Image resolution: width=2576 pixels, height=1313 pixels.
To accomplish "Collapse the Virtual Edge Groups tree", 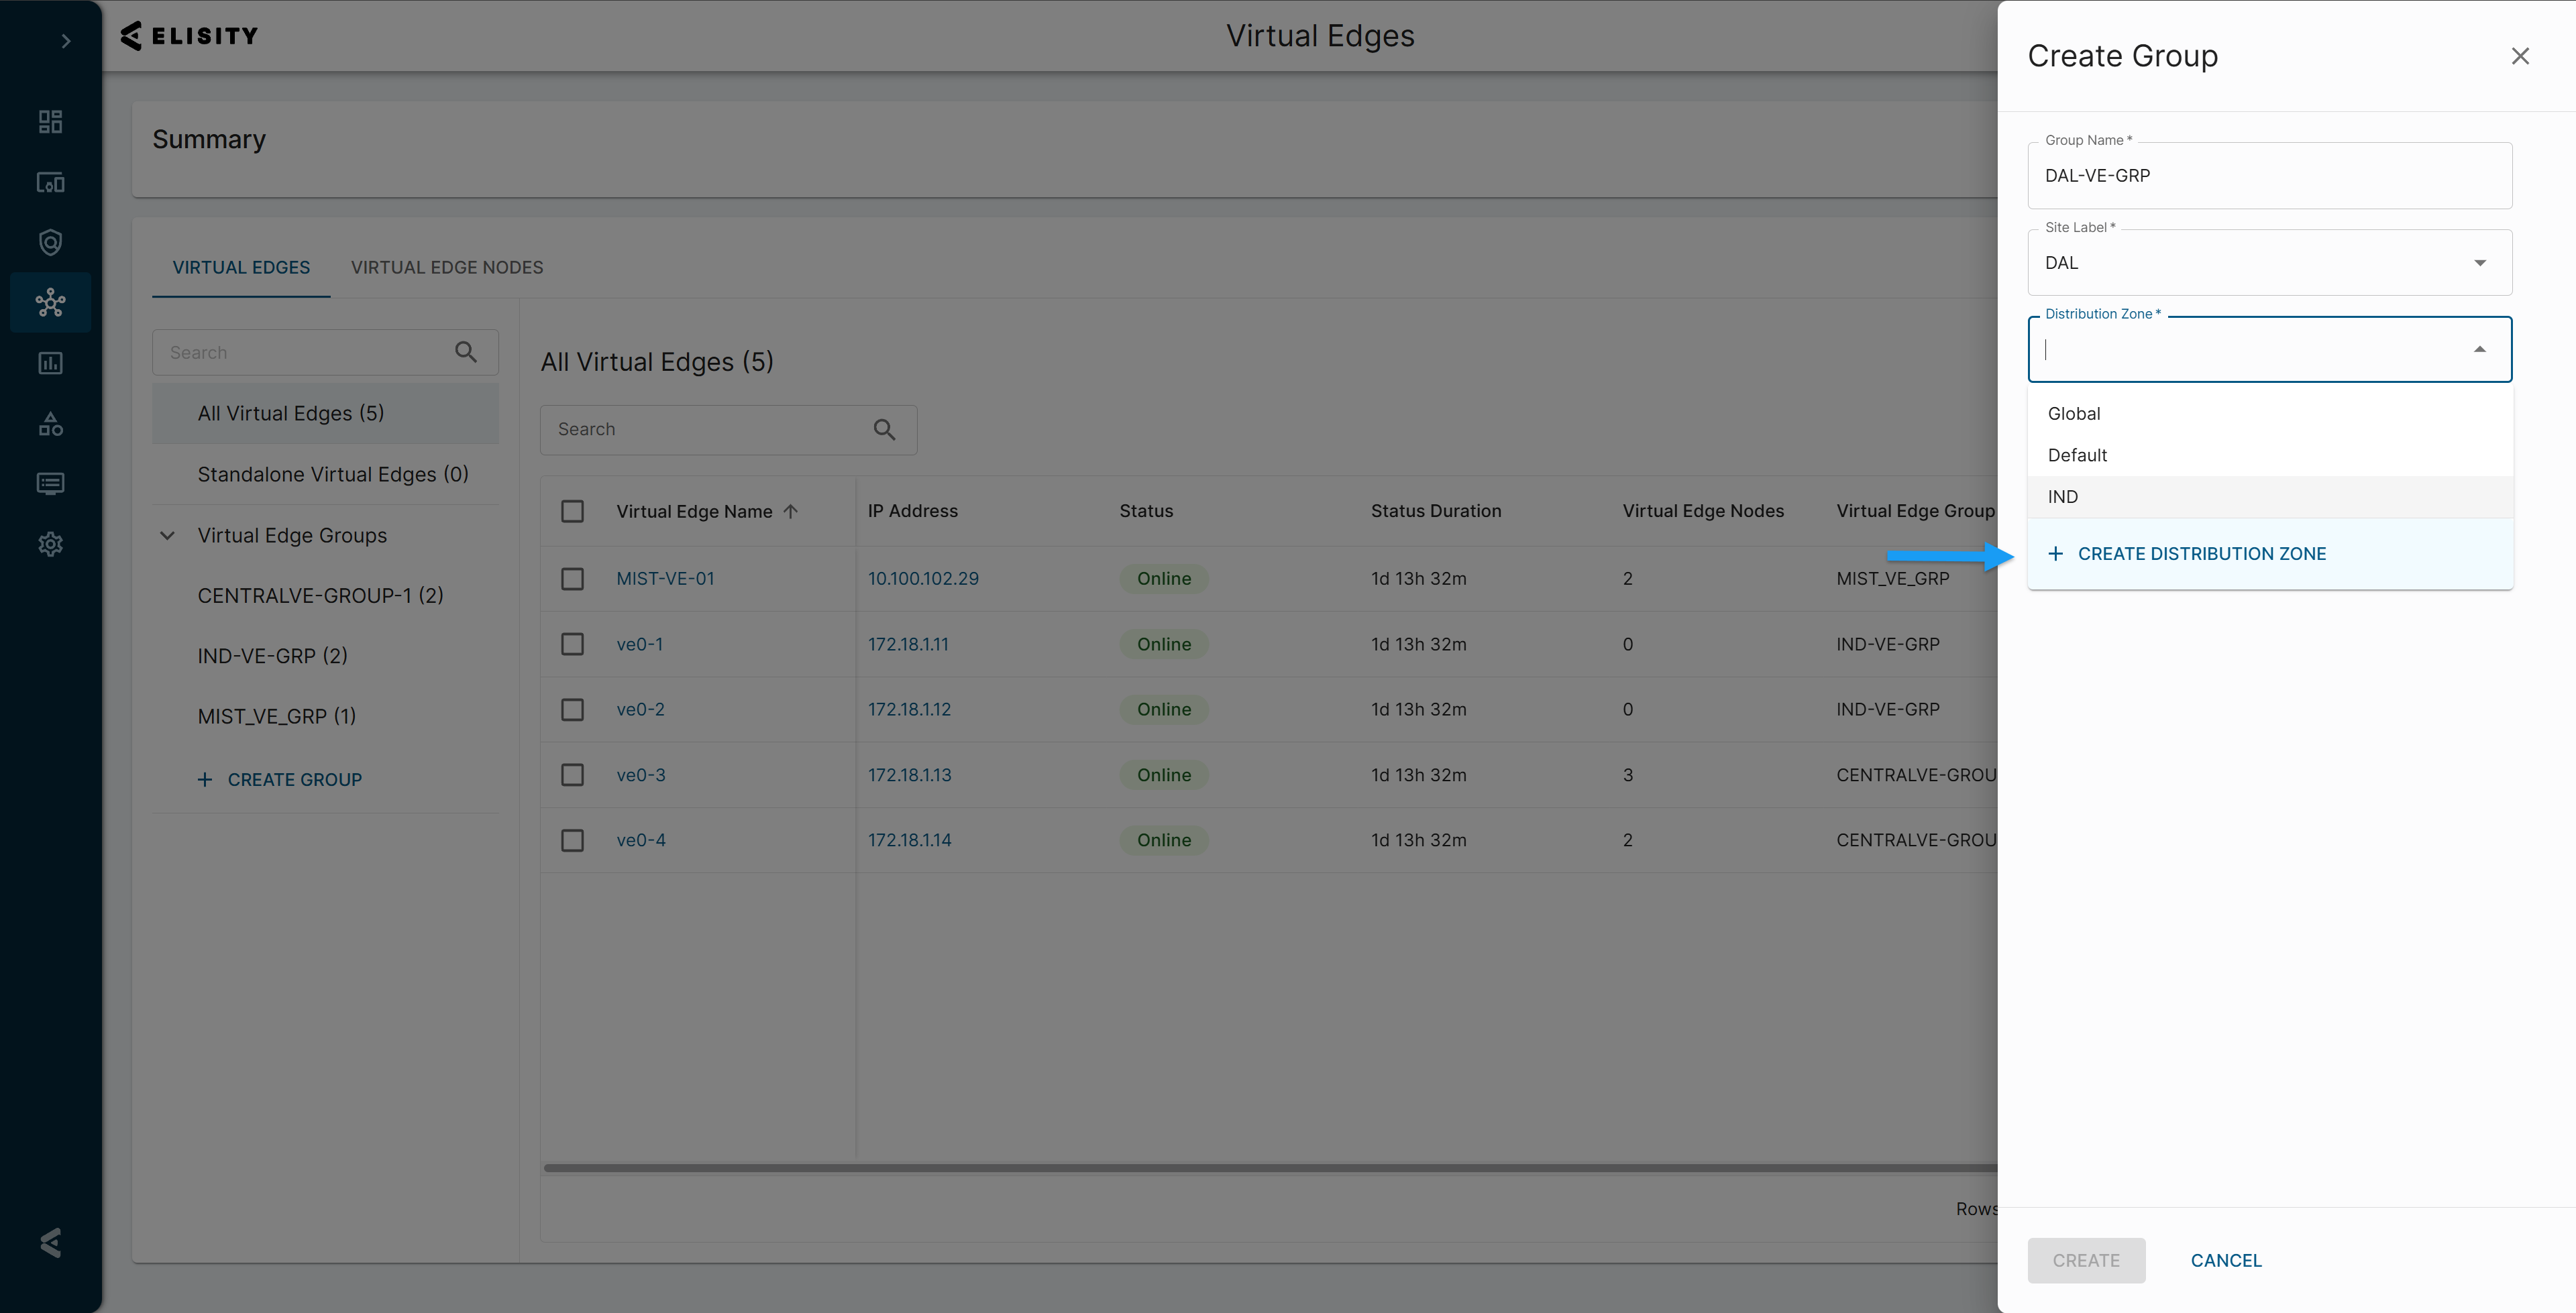I will [x=167, y=536].
